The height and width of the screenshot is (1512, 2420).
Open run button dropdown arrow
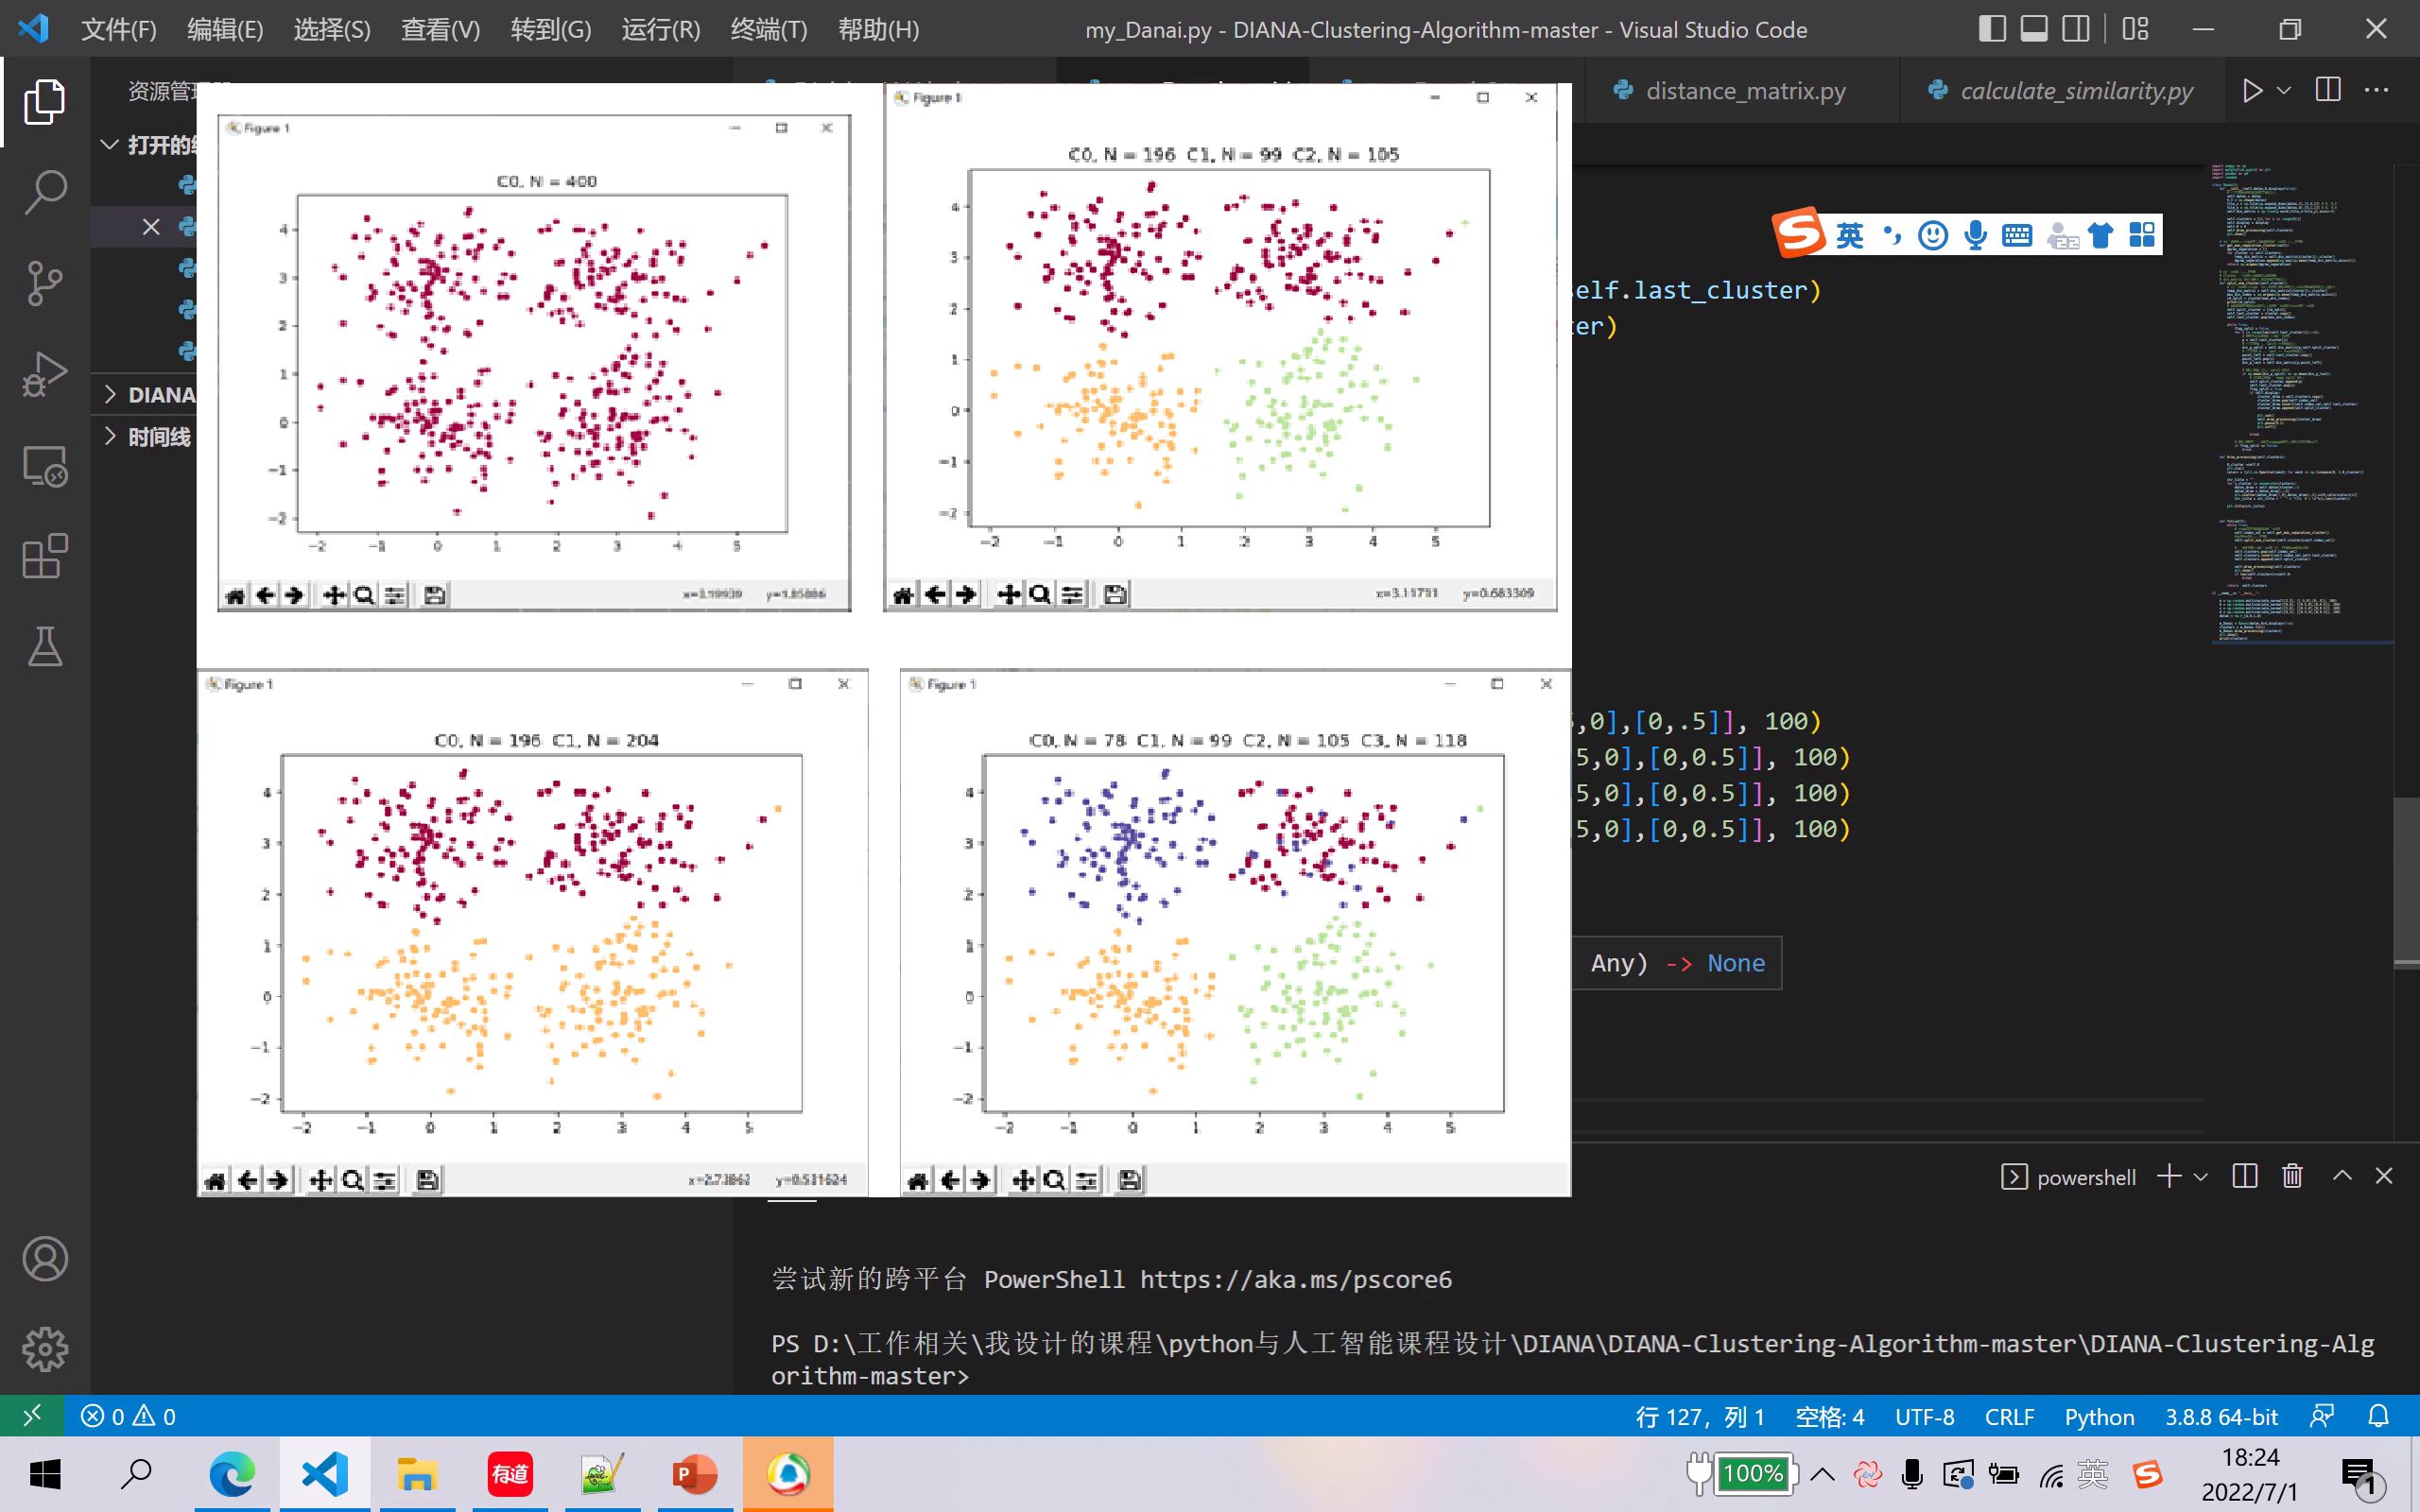[x=2284, y=91]
